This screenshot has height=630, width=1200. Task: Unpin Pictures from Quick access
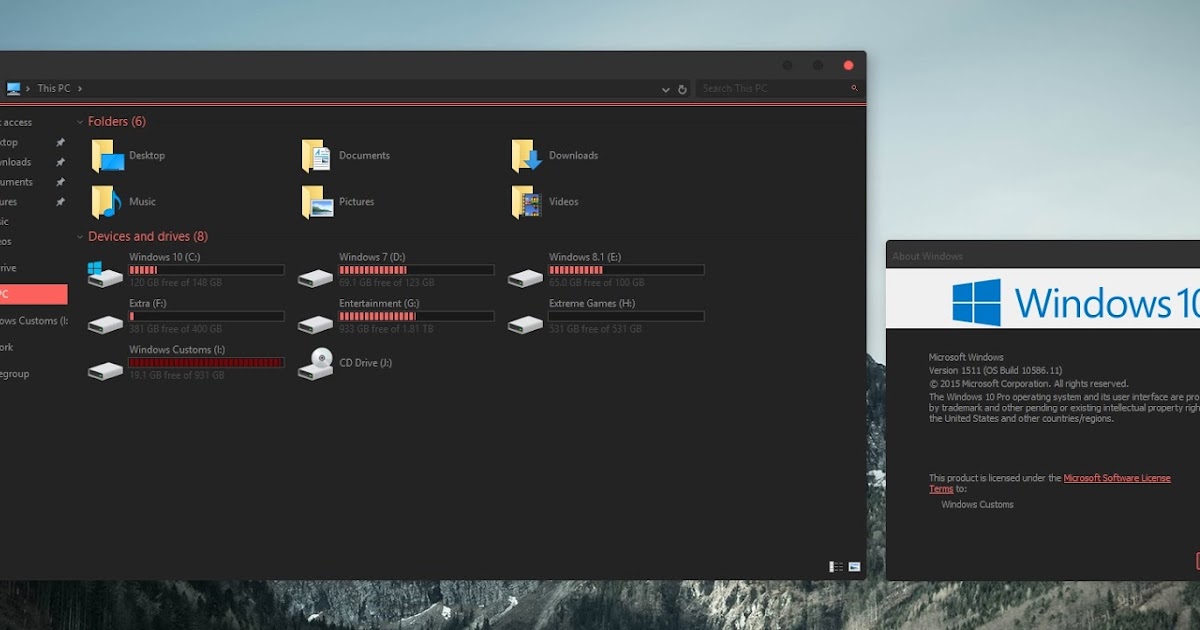click(60, 201)
